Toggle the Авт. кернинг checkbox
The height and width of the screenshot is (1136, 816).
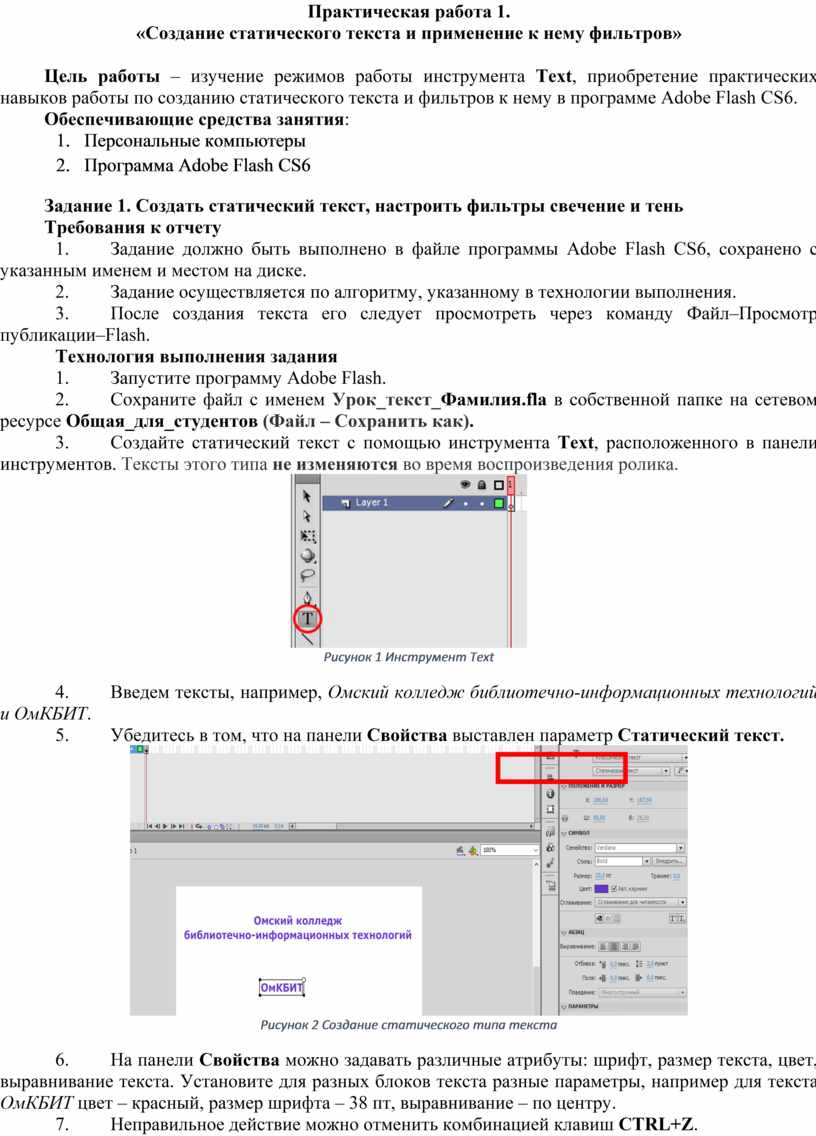[x=615, y=888]
